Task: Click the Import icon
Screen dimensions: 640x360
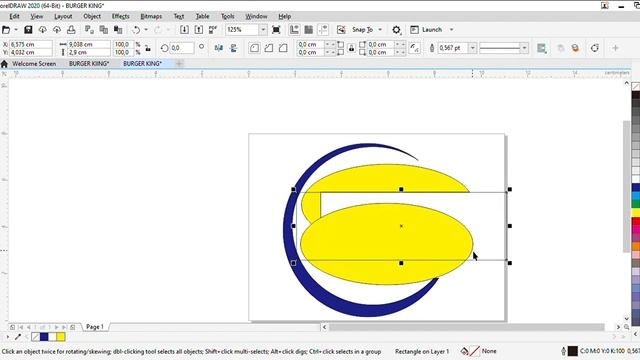Action: coord(184,30)
